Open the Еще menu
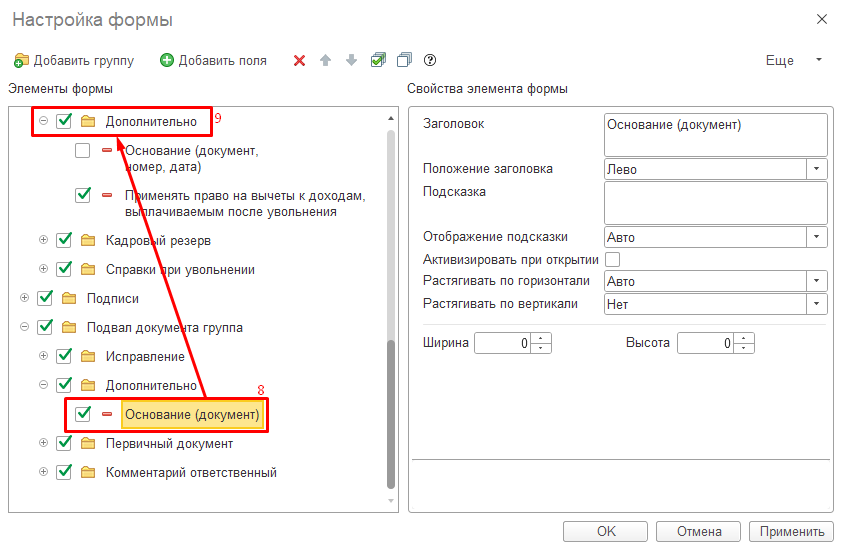Viewport: 842px width, 547px height. [x=794, y=60]
